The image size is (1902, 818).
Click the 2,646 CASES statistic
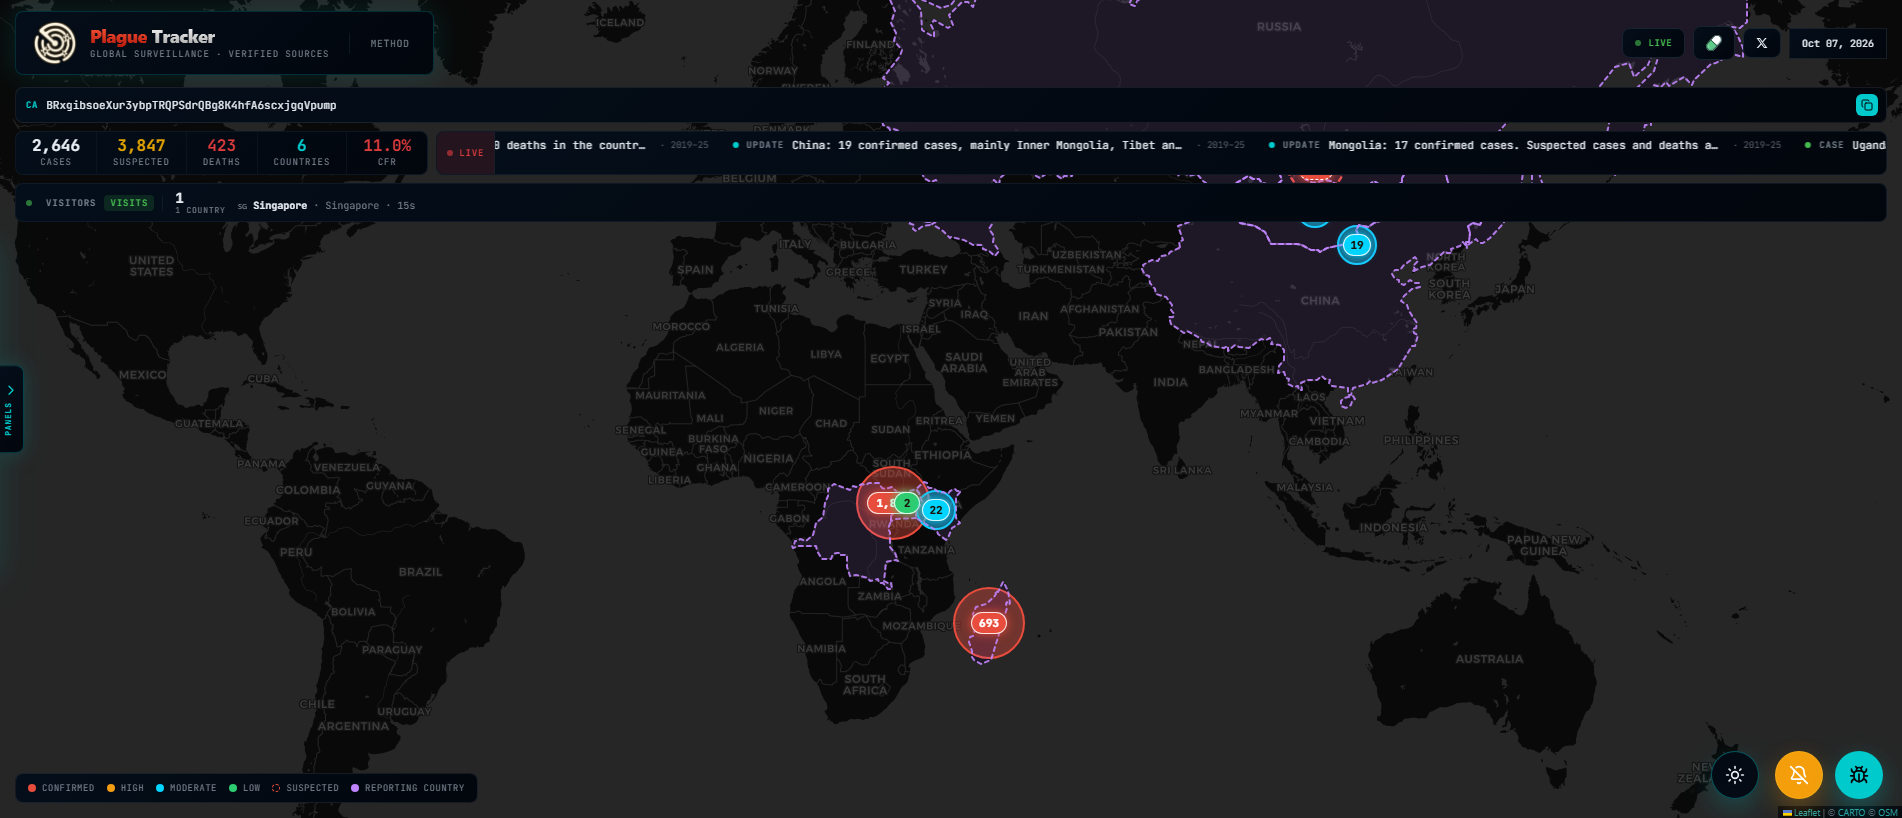pyautogui.click(x=56, y=152)
